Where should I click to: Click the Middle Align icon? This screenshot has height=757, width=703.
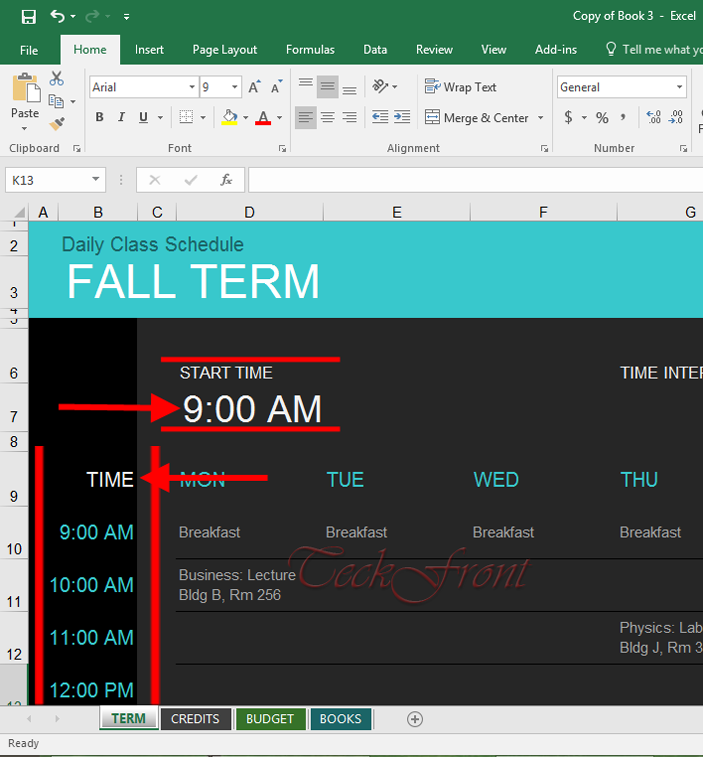point(327,87)
